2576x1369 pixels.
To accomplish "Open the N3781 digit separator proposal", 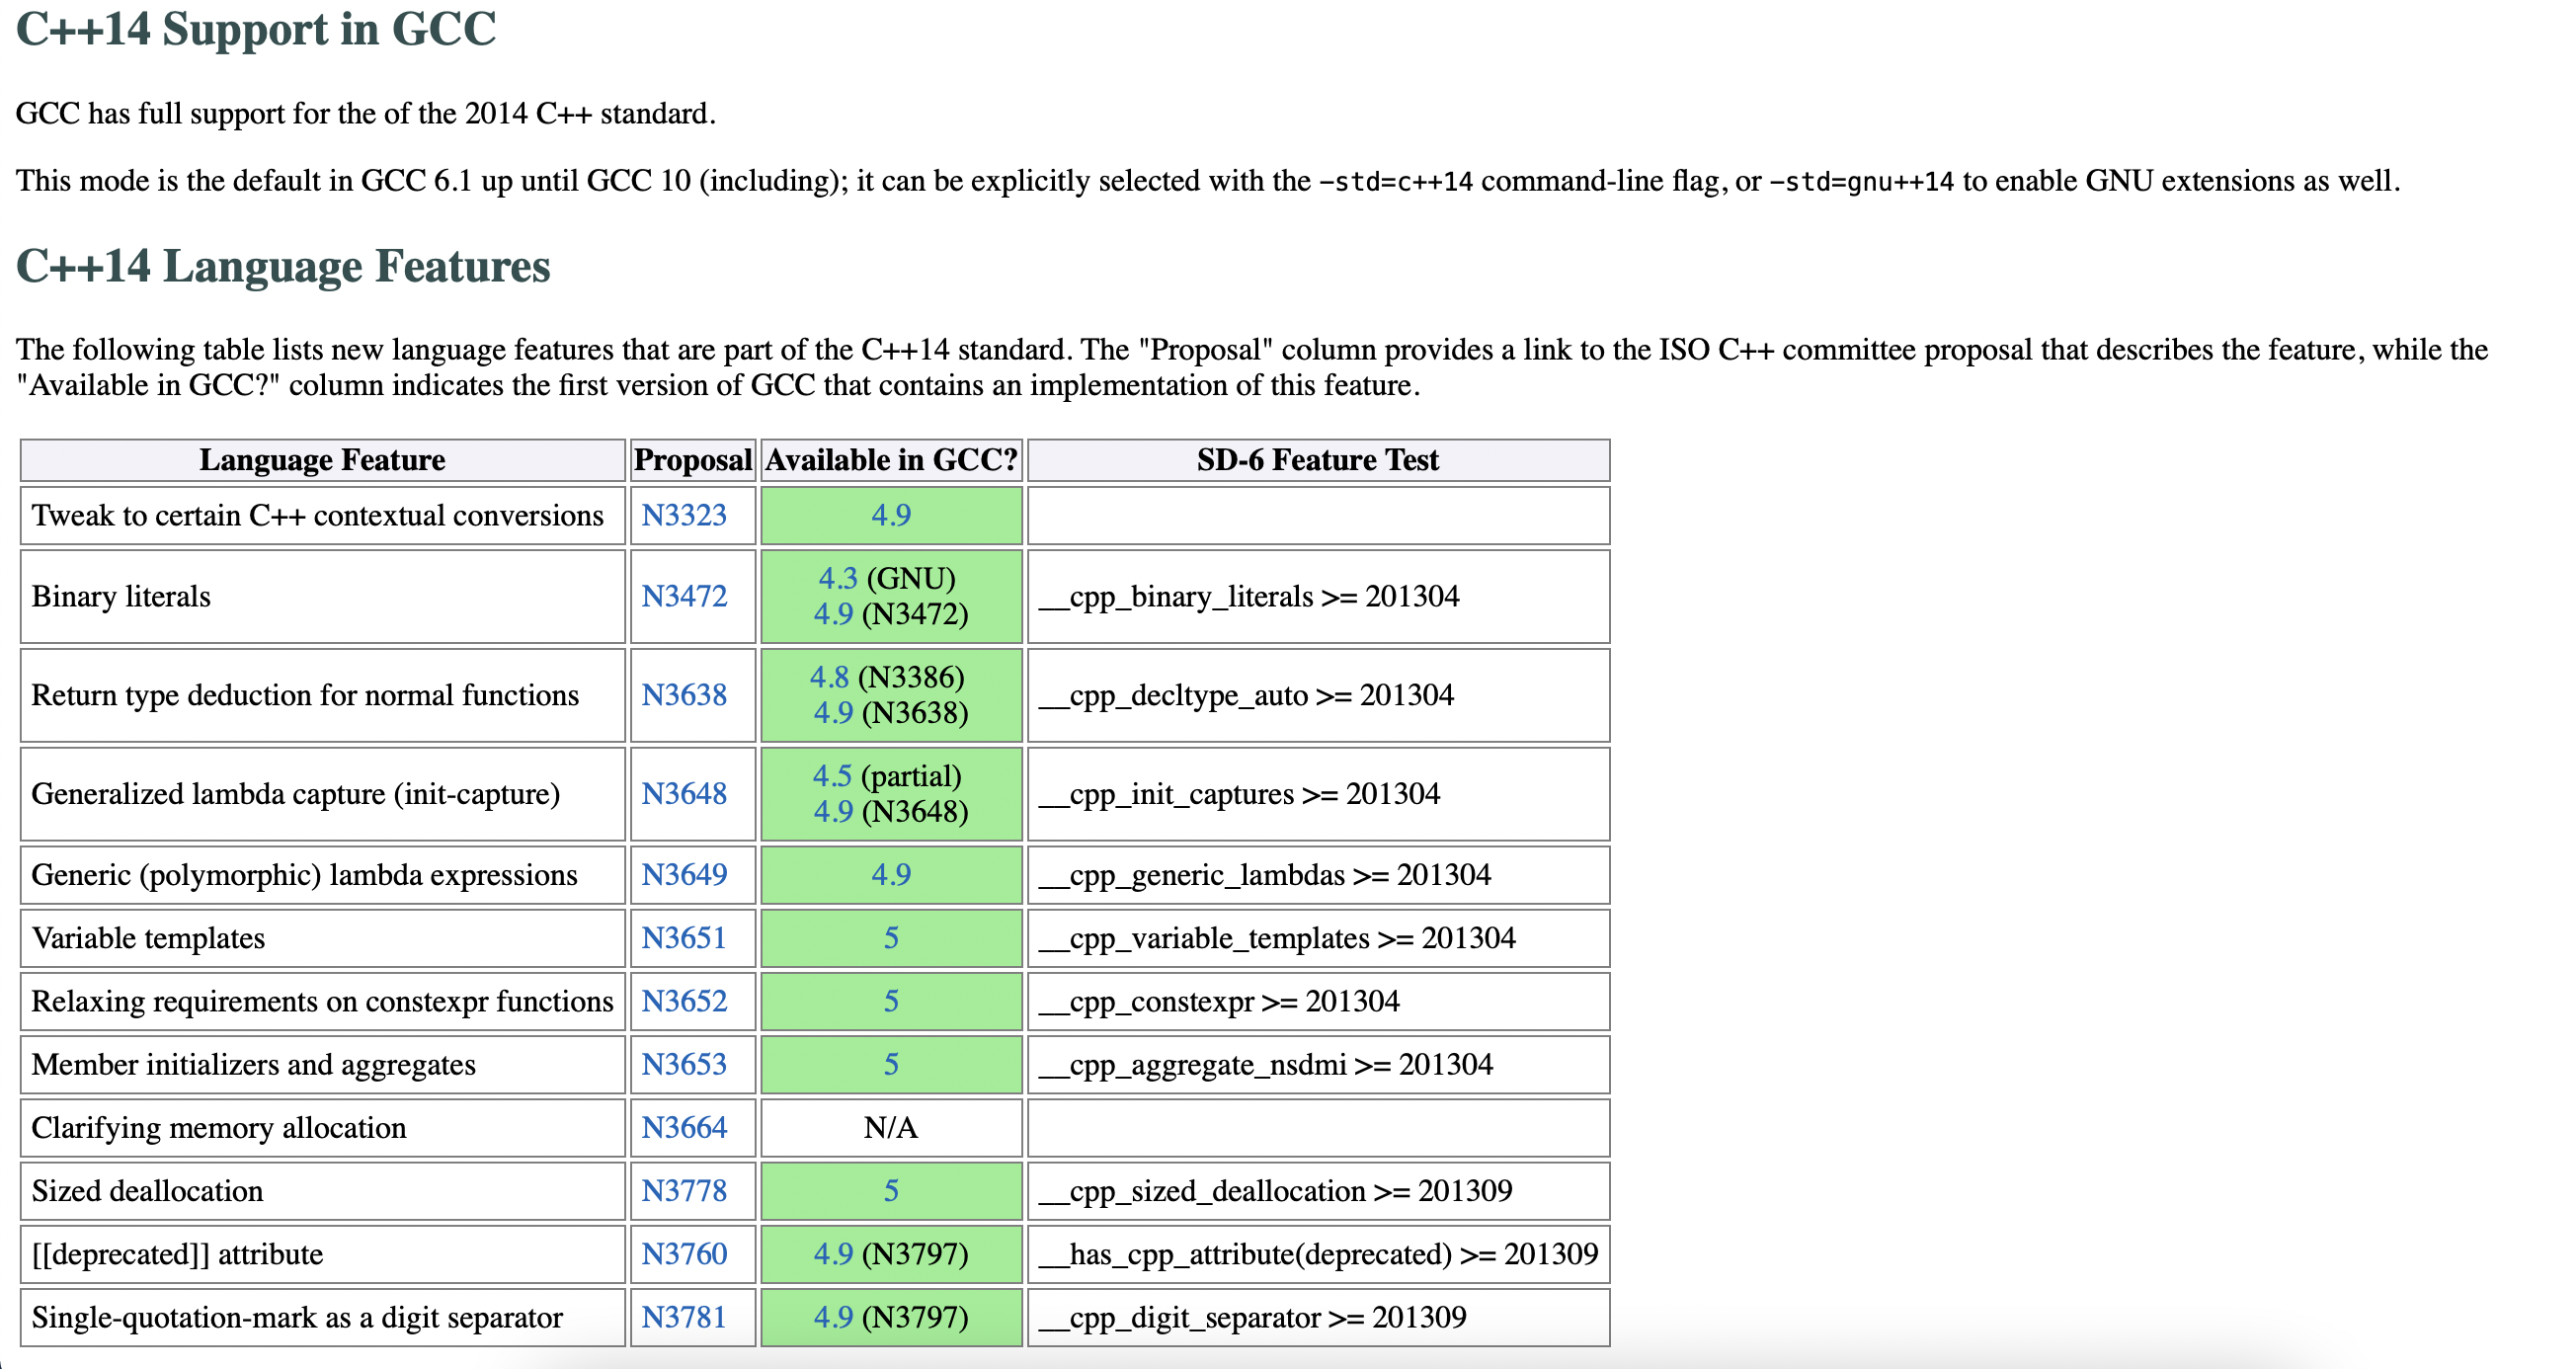I will click(683, 1317).
